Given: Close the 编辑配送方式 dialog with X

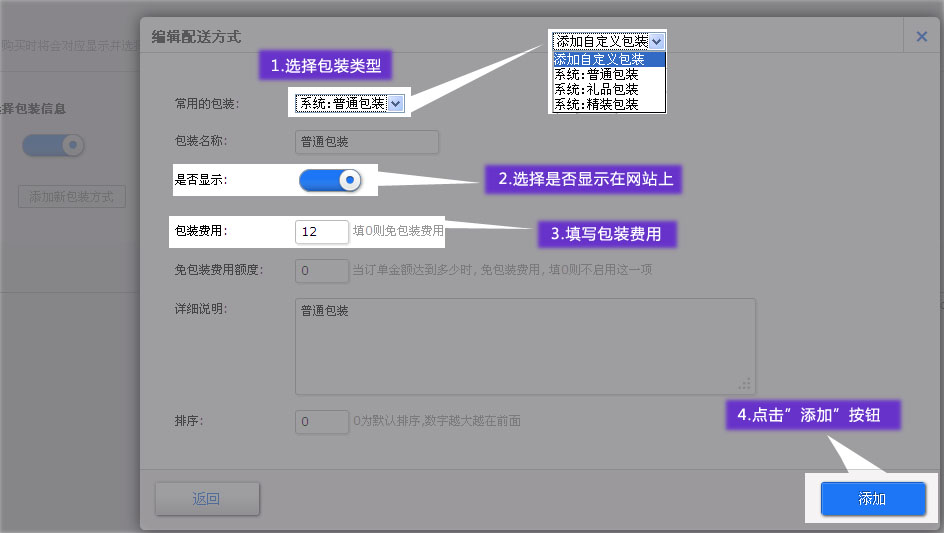Looking at the screenshot, I should [x=921, y=36].
